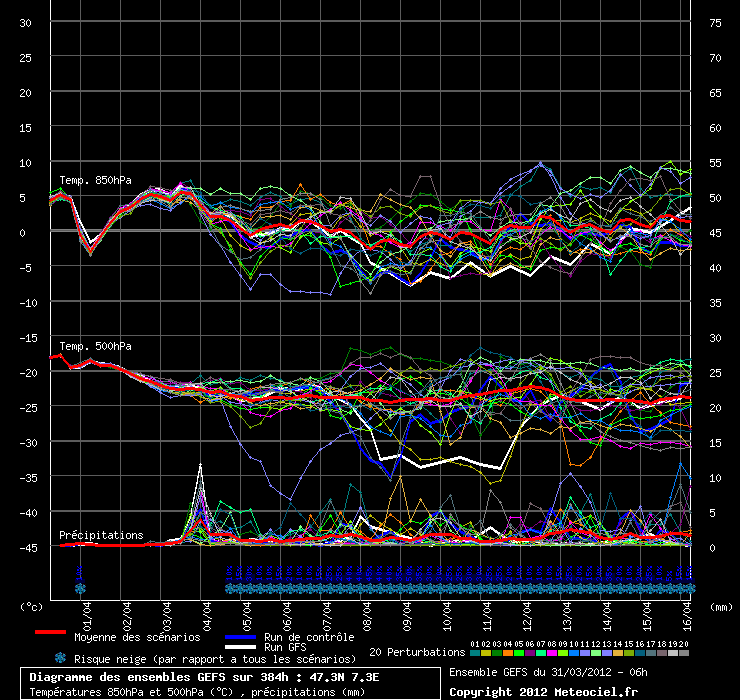Click the 'Précipitations' chart label
This screenshot has height=700, width=740.
pos(101,536)
